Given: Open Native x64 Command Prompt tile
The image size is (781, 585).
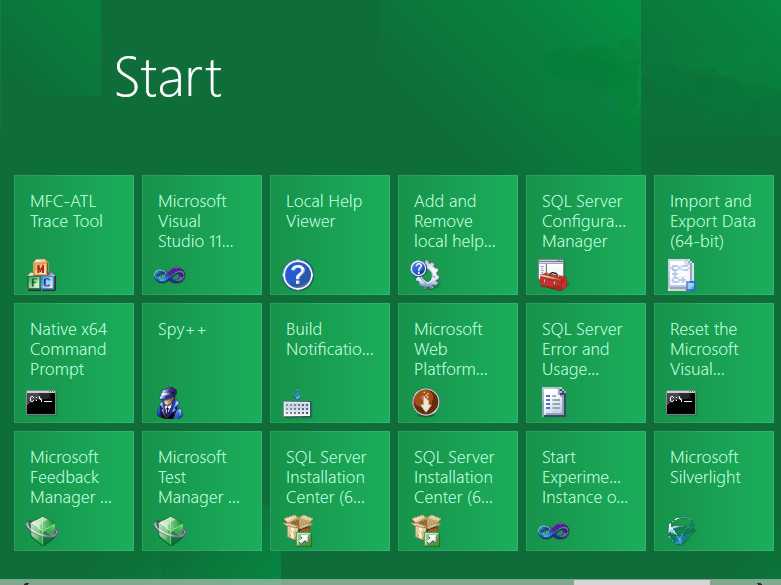Looking at the screenshot, I should click(x=73, y=363).
